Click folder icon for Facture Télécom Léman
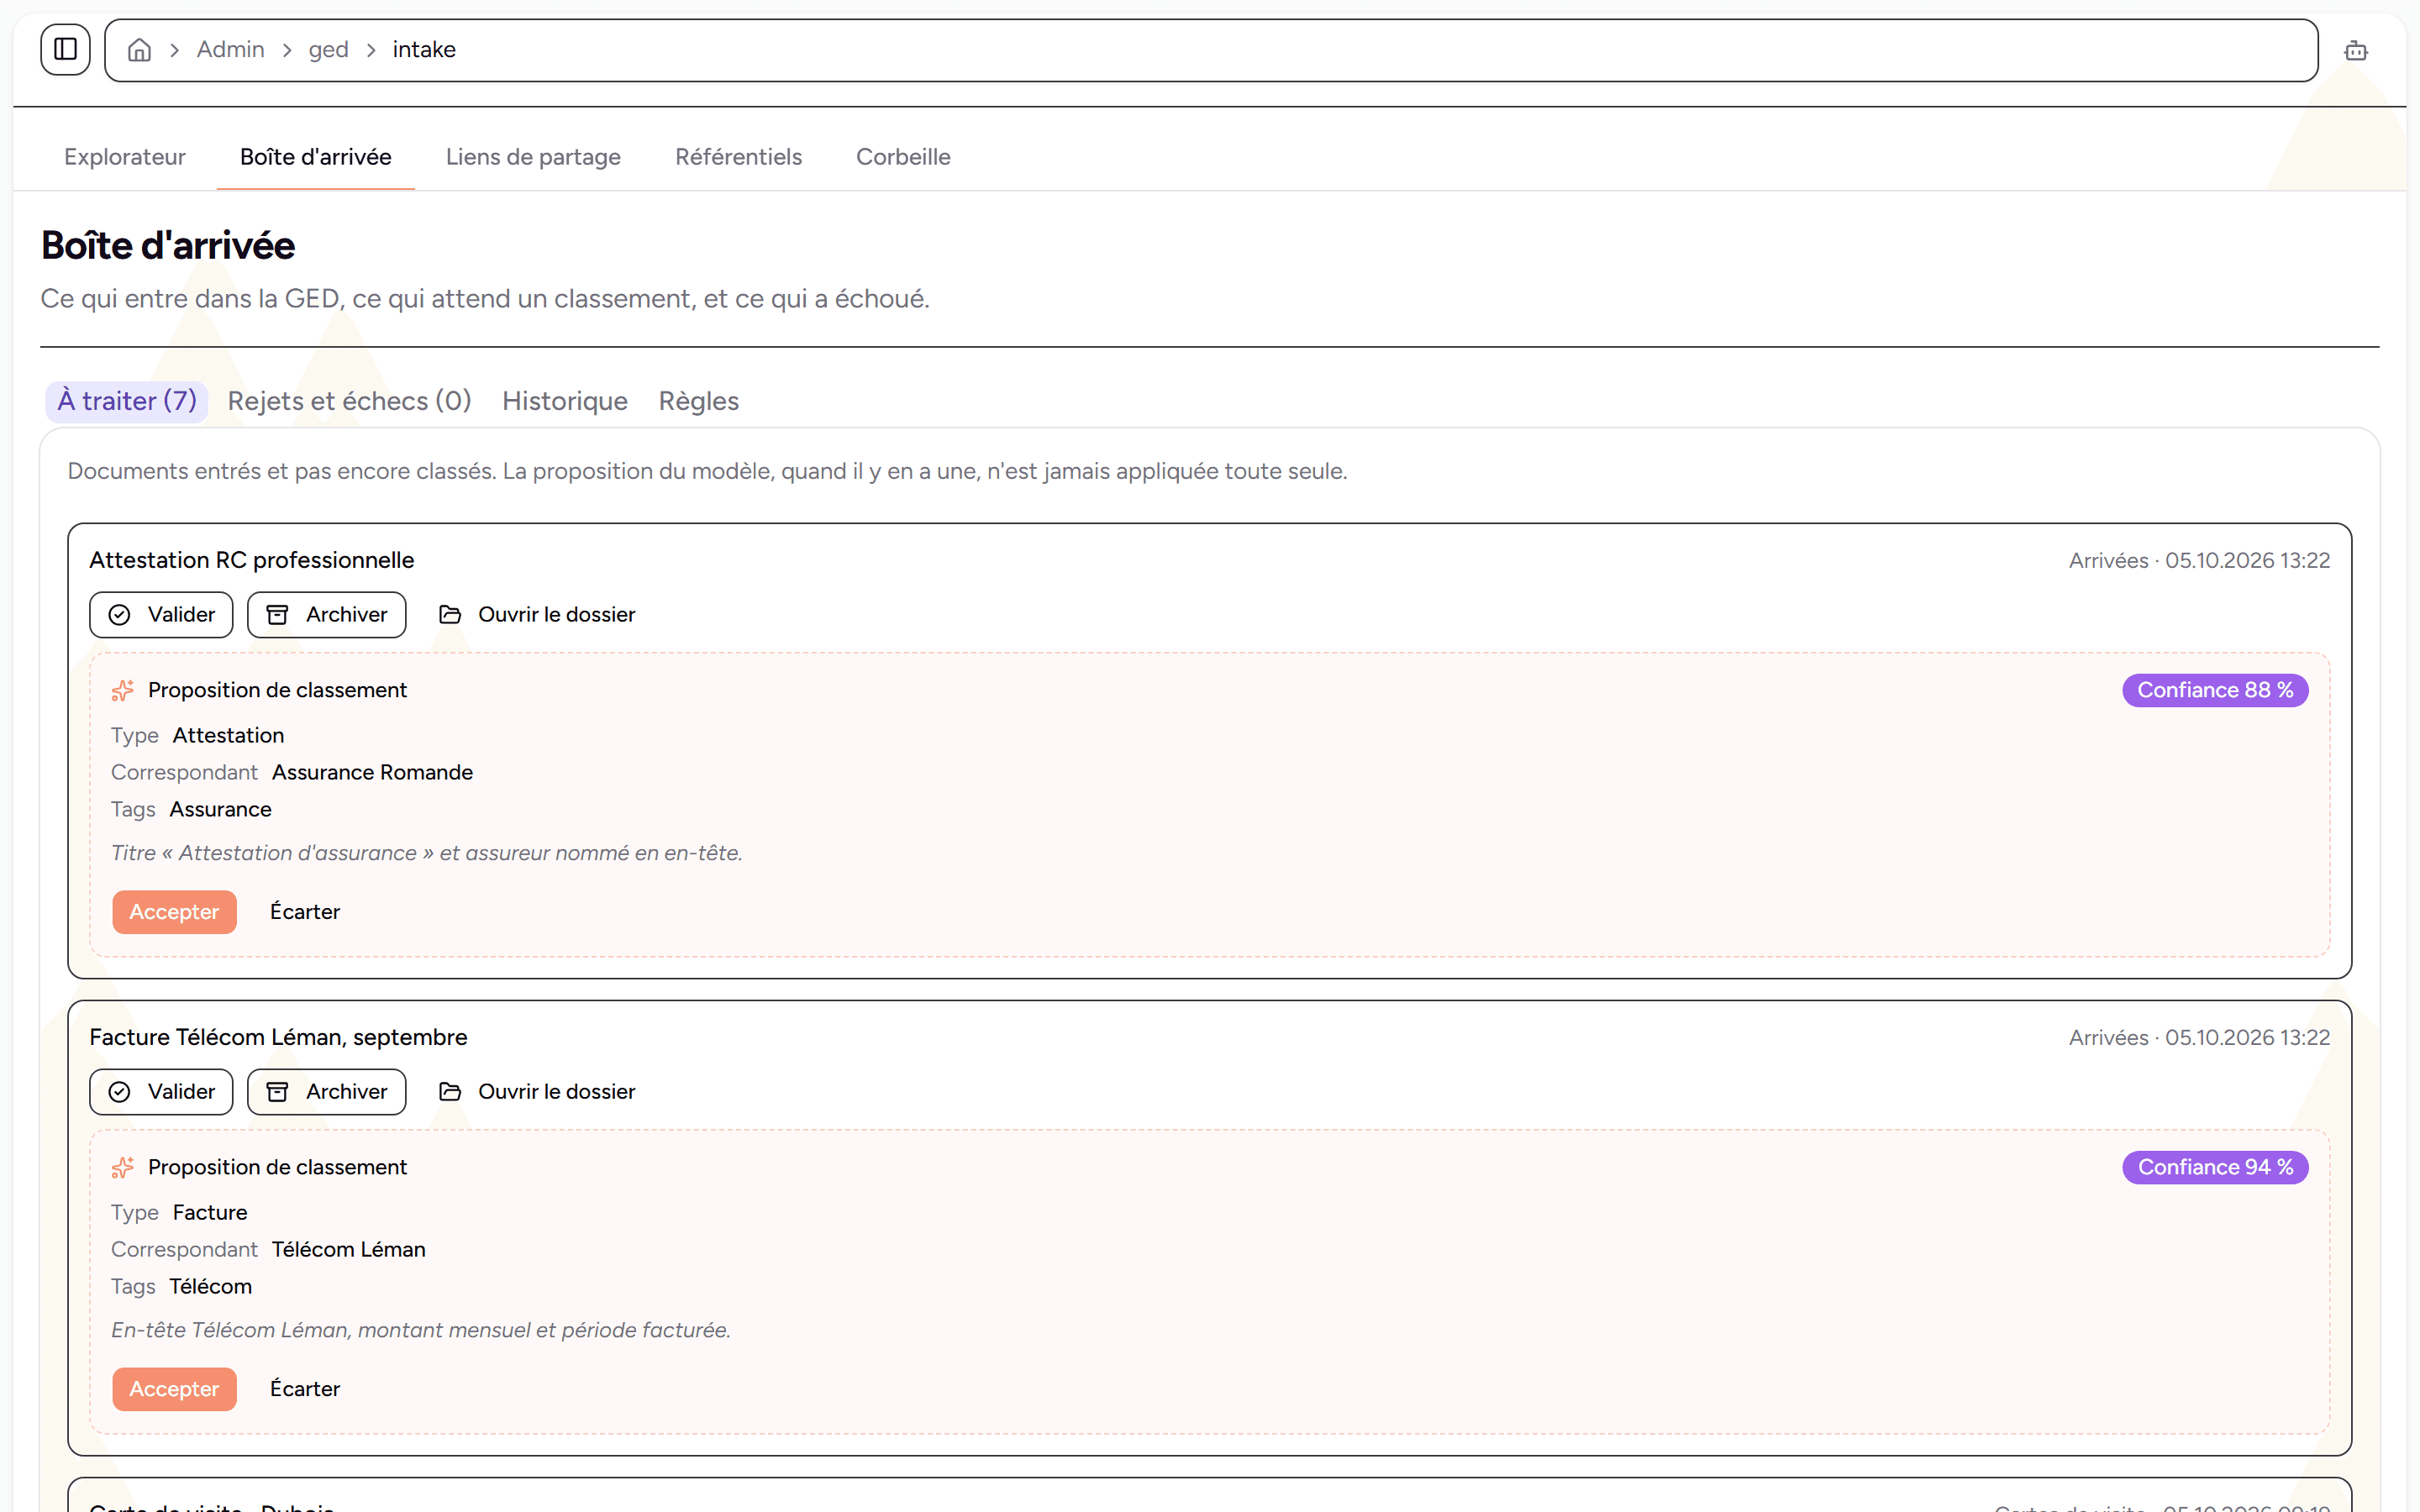Screen dimensions: 2420x1512 click(450, 1091)
